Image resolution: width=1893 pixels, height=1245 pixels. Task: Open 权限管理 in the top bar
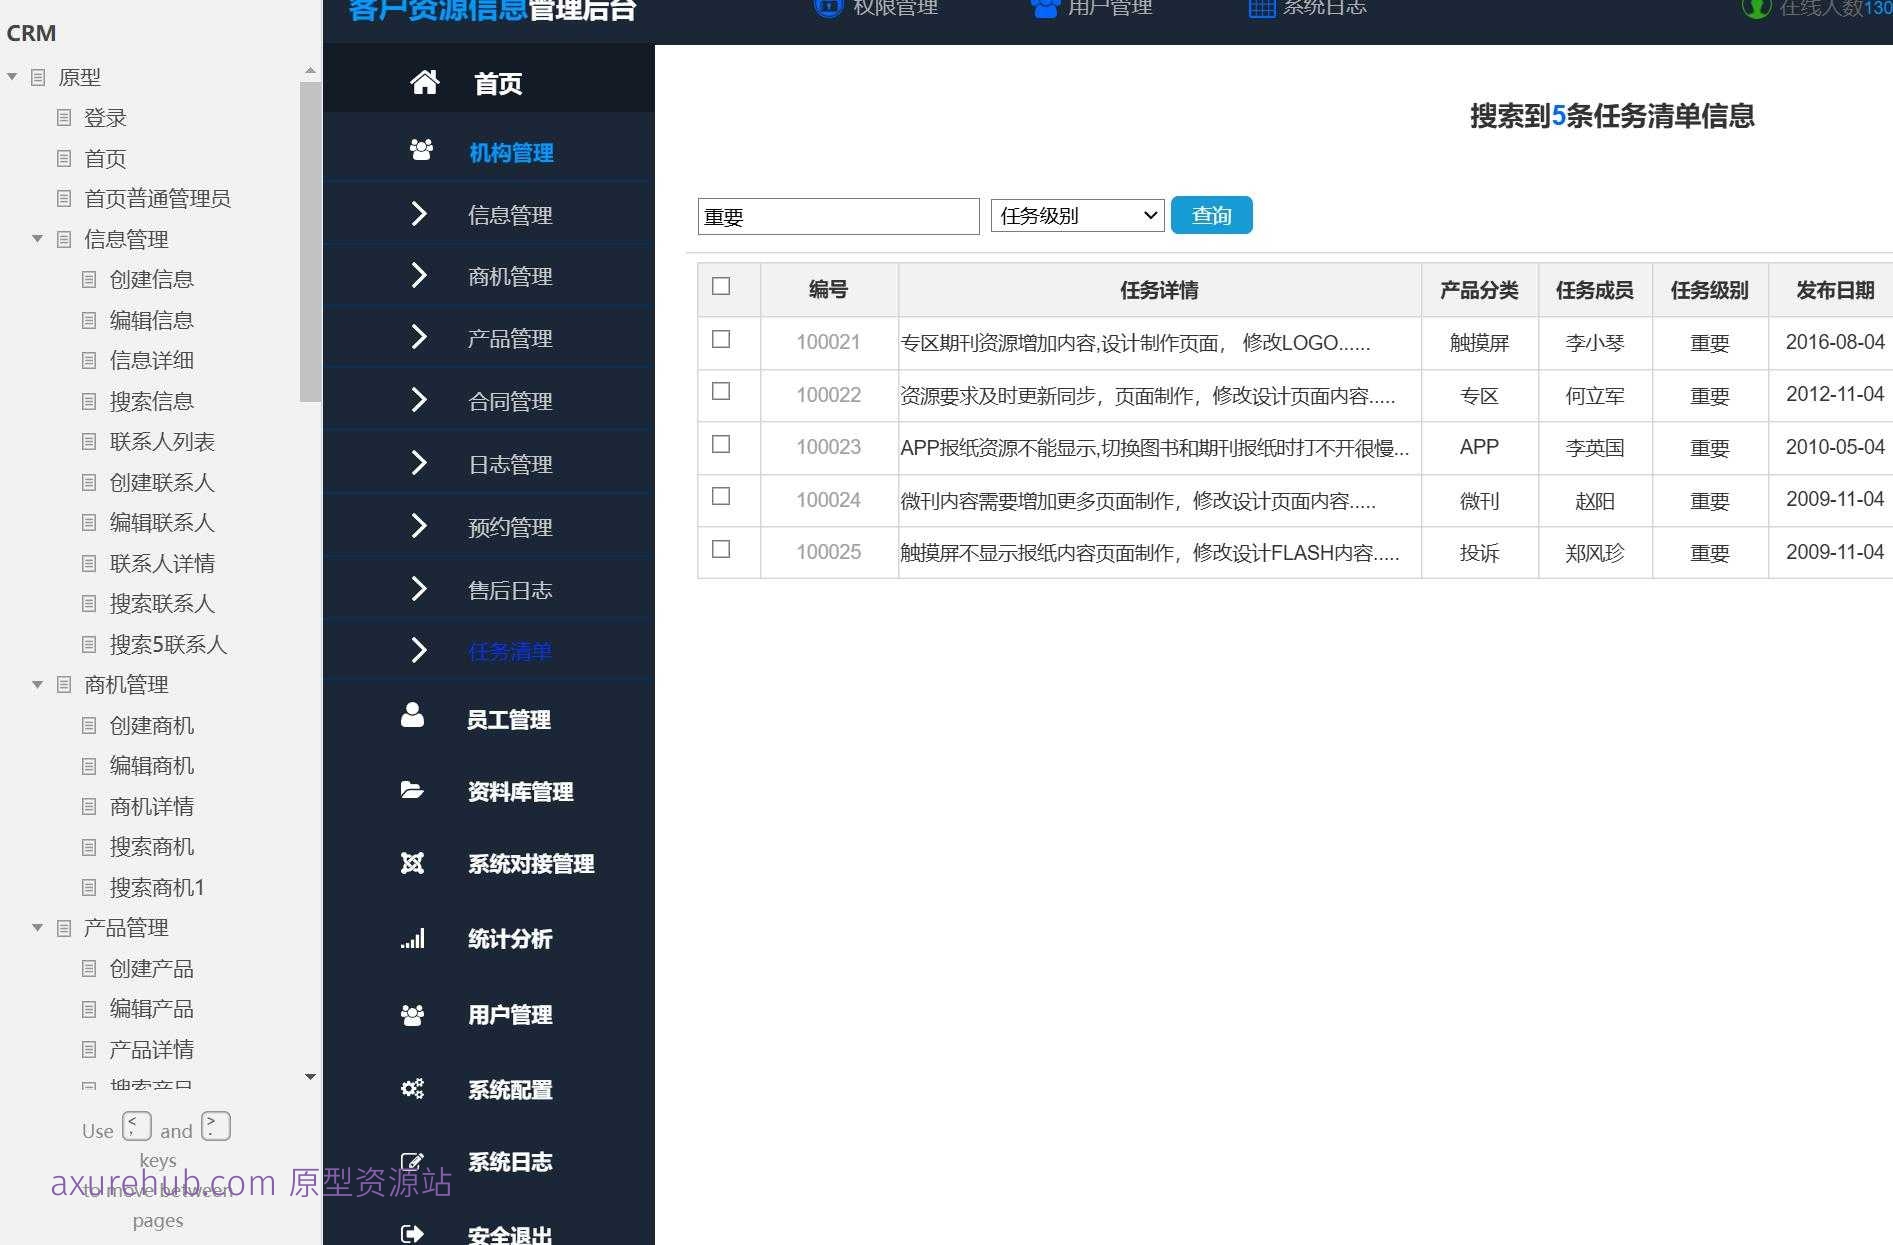893,8
